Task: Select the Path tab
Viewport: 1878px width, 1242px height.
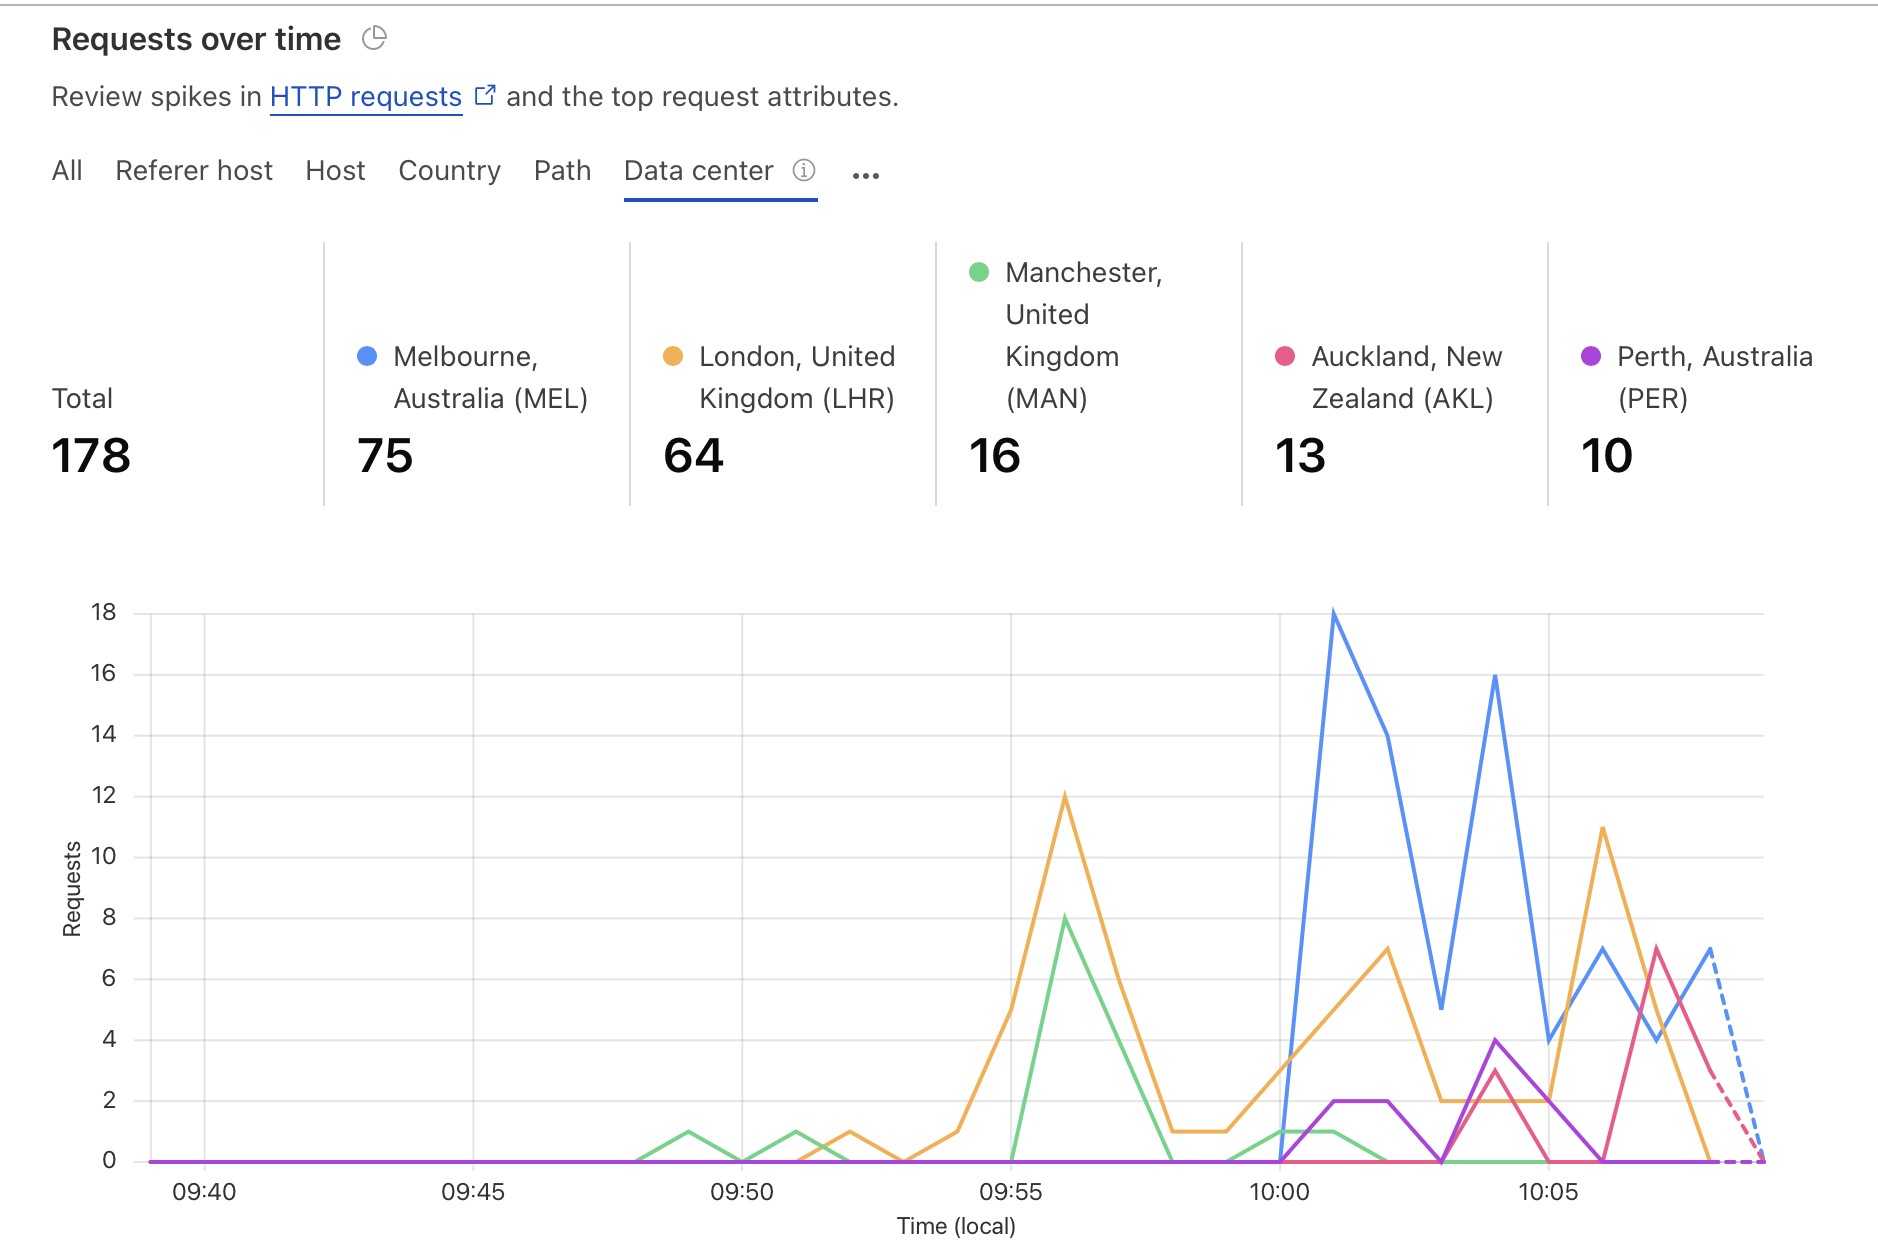Action: pyautogui.click(x=562, y=171)
